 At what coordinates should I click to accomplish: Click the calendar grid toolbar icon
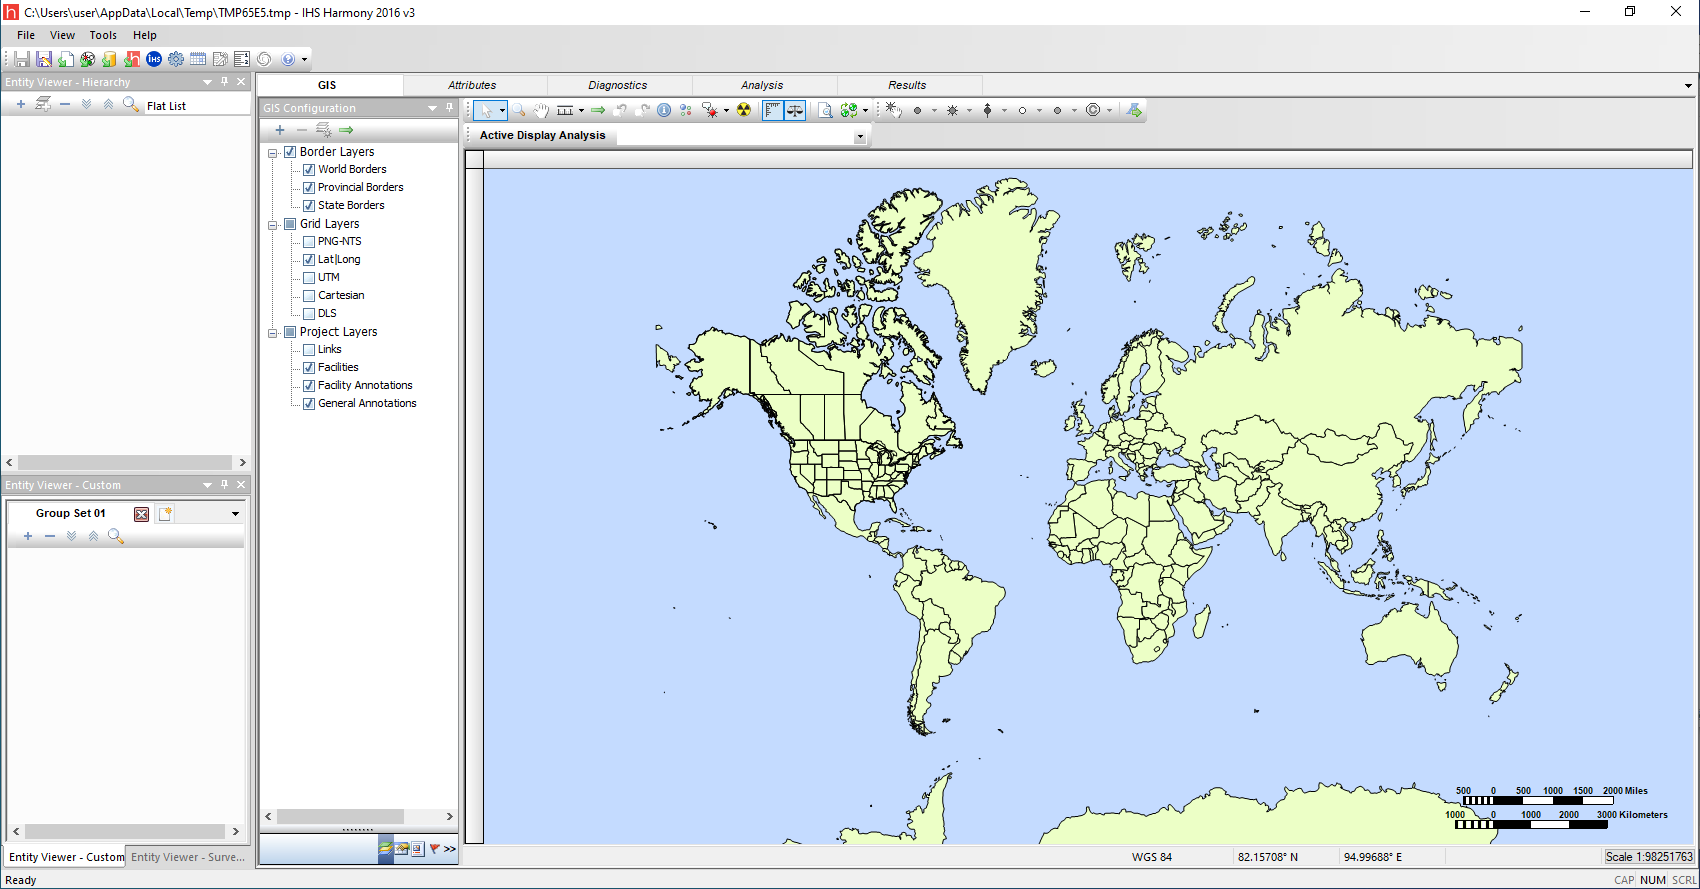point(198,59)
